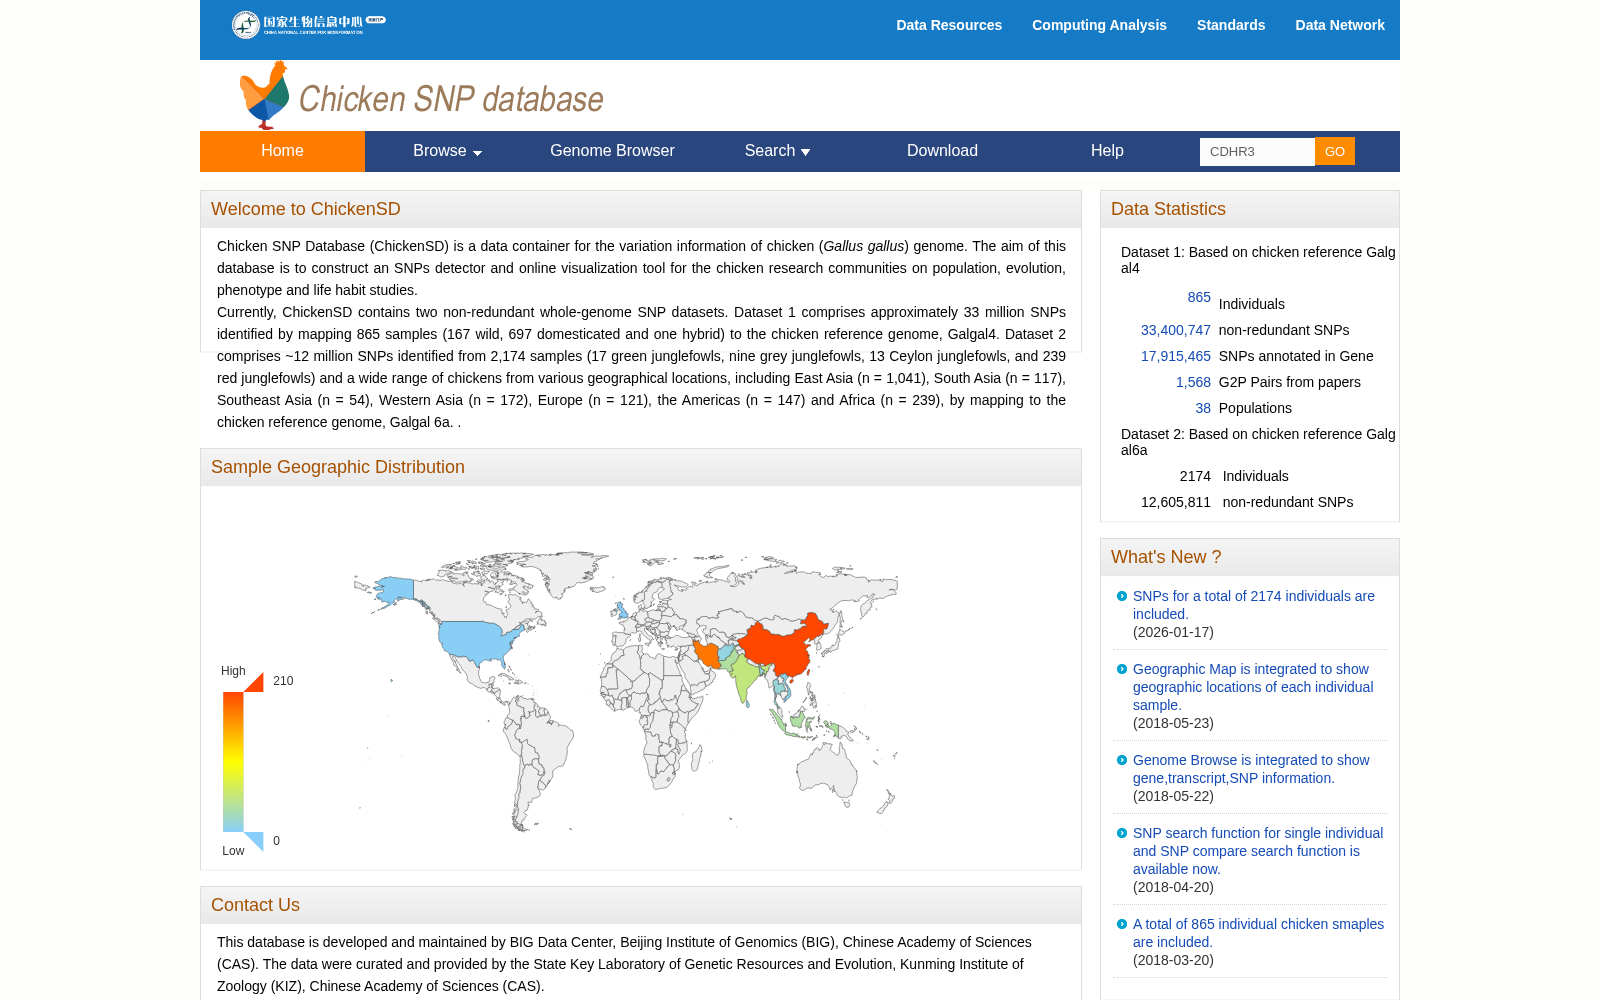Screen dimensions: 1600x1000
Task: Click the gene search field showing CDHR3
Action: point(1257,152)
